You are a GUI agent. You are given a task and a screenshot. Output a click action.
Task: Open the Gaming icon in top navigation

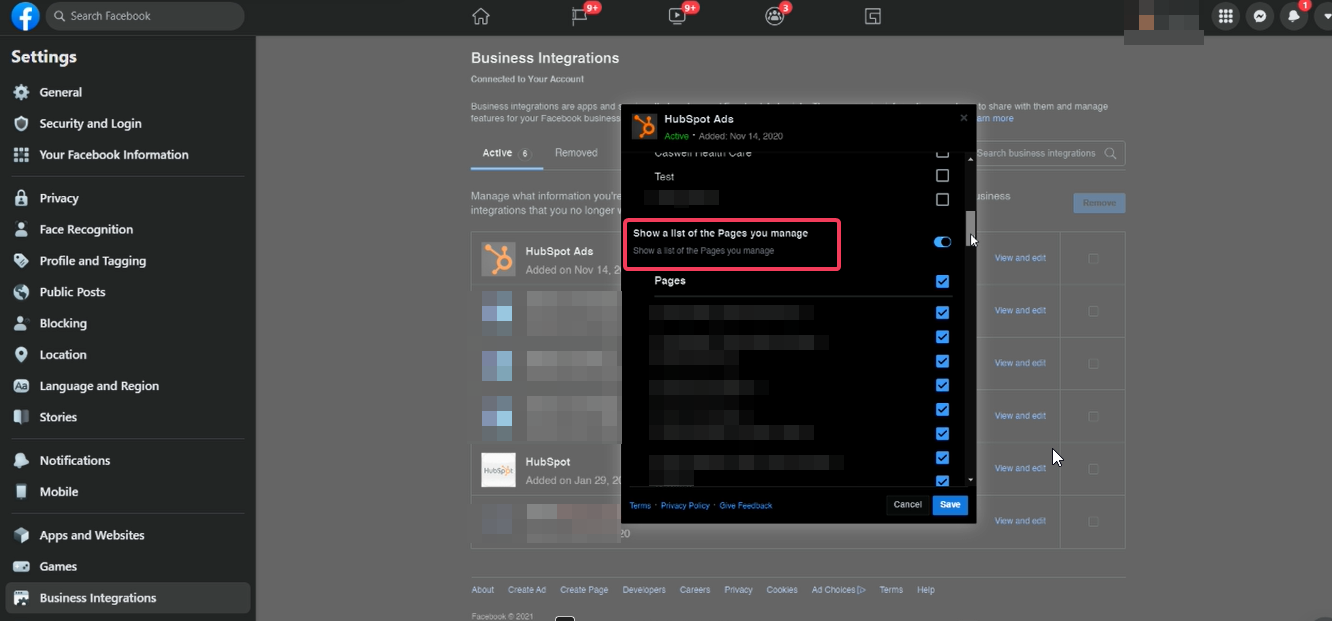pyautogui.click(x=872, y=16)
